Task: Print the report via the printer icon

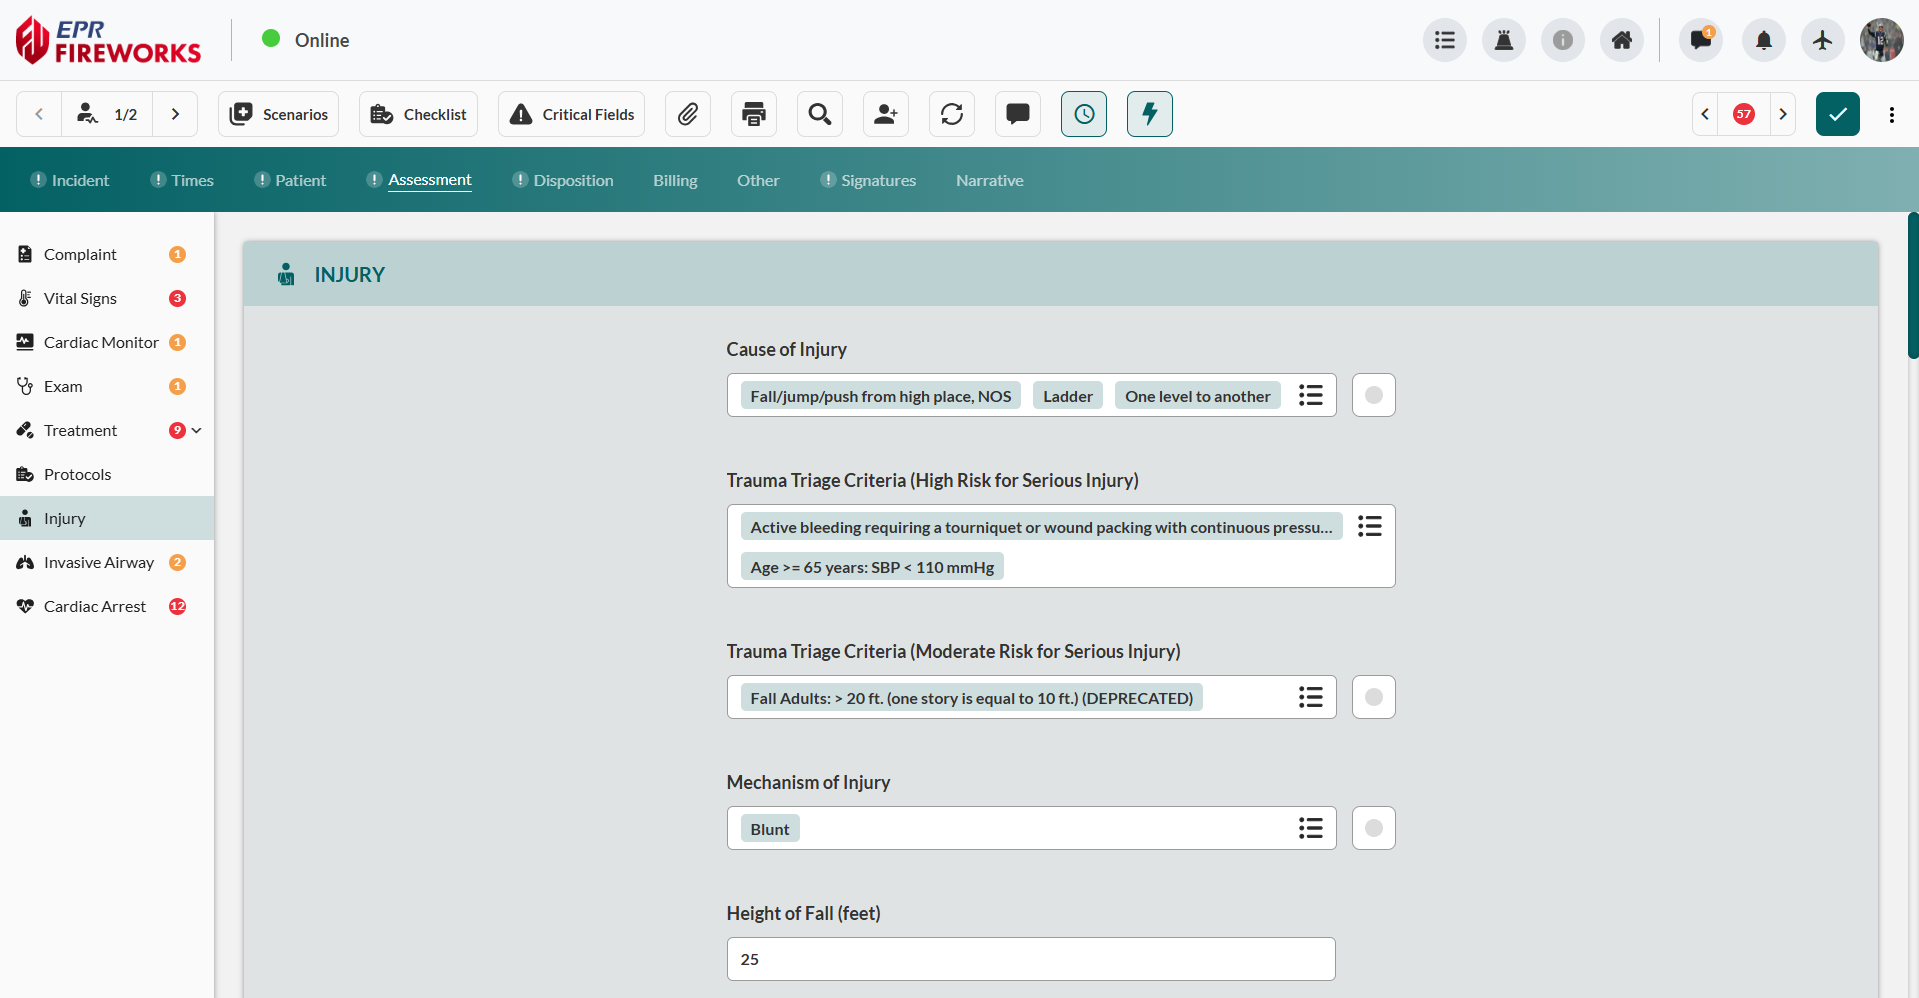Action: [x=753, y=114]
